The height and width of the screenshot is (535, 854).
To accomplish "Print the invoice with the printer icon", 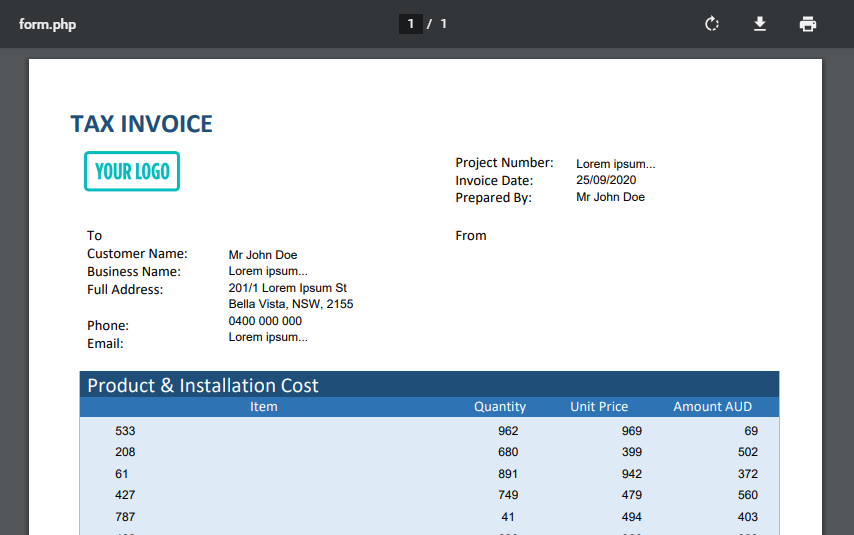I will click(808, 24).
